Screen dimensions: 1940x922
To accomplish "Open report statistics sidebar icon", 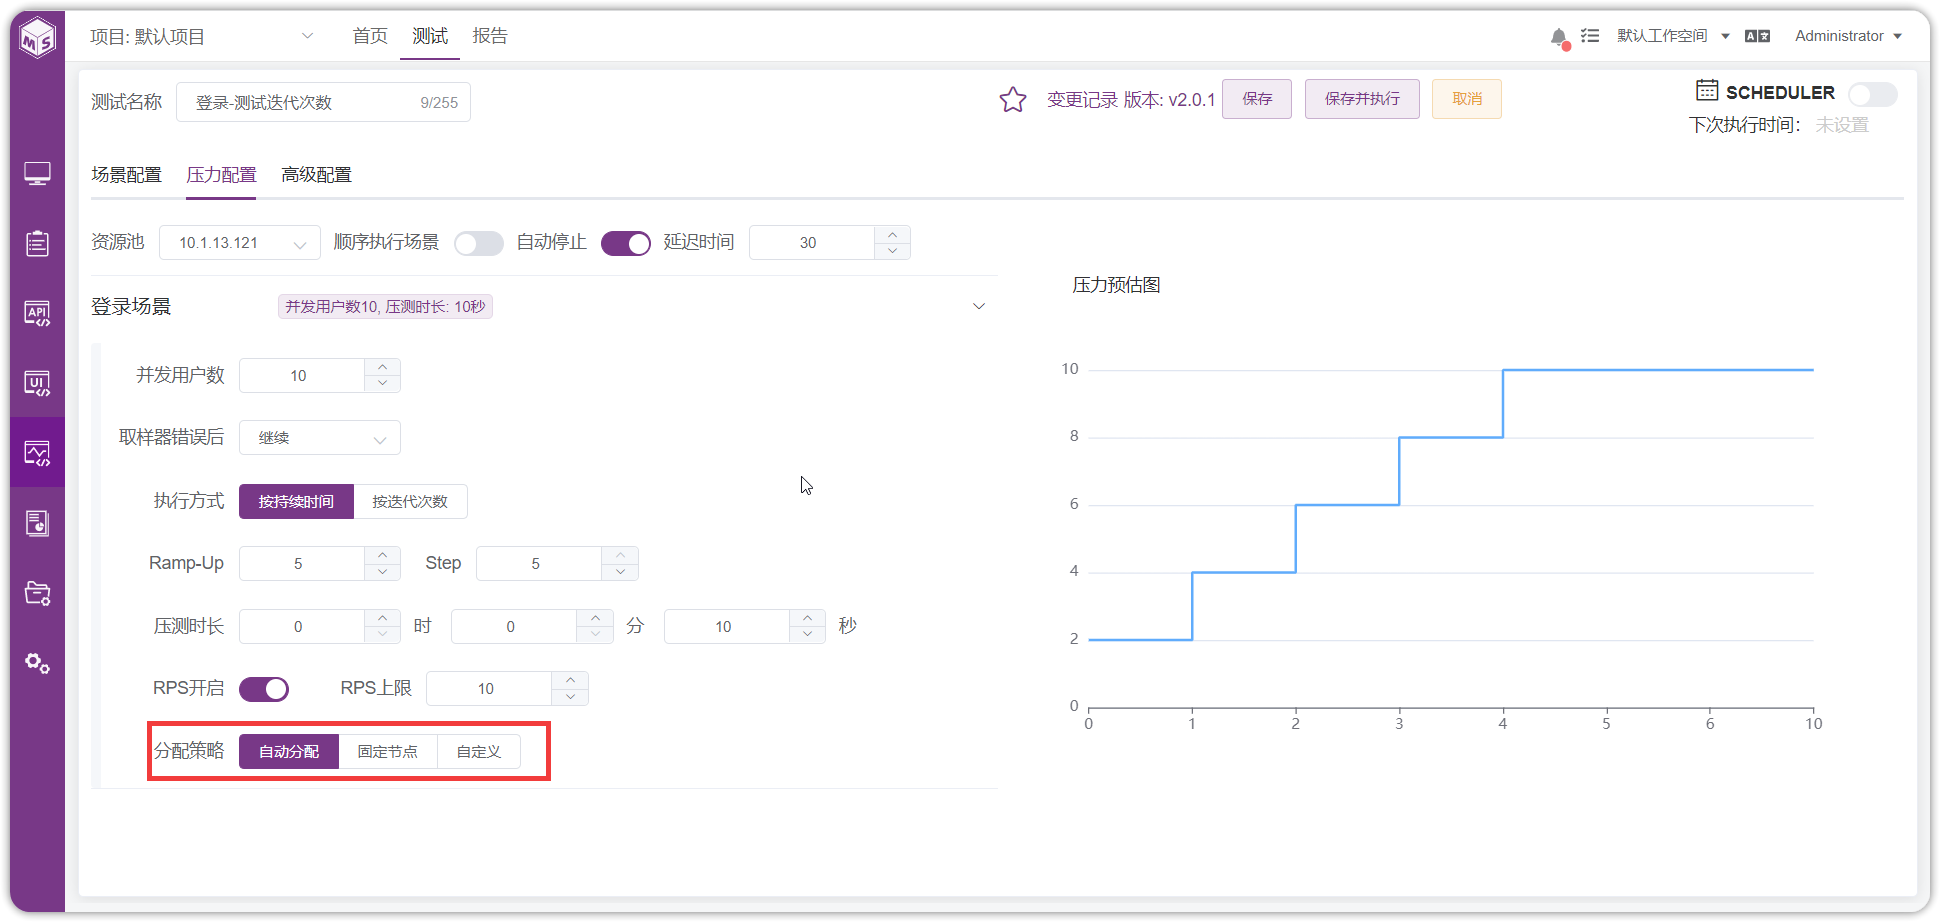I will pyautogui.click(x=38, y=523).
